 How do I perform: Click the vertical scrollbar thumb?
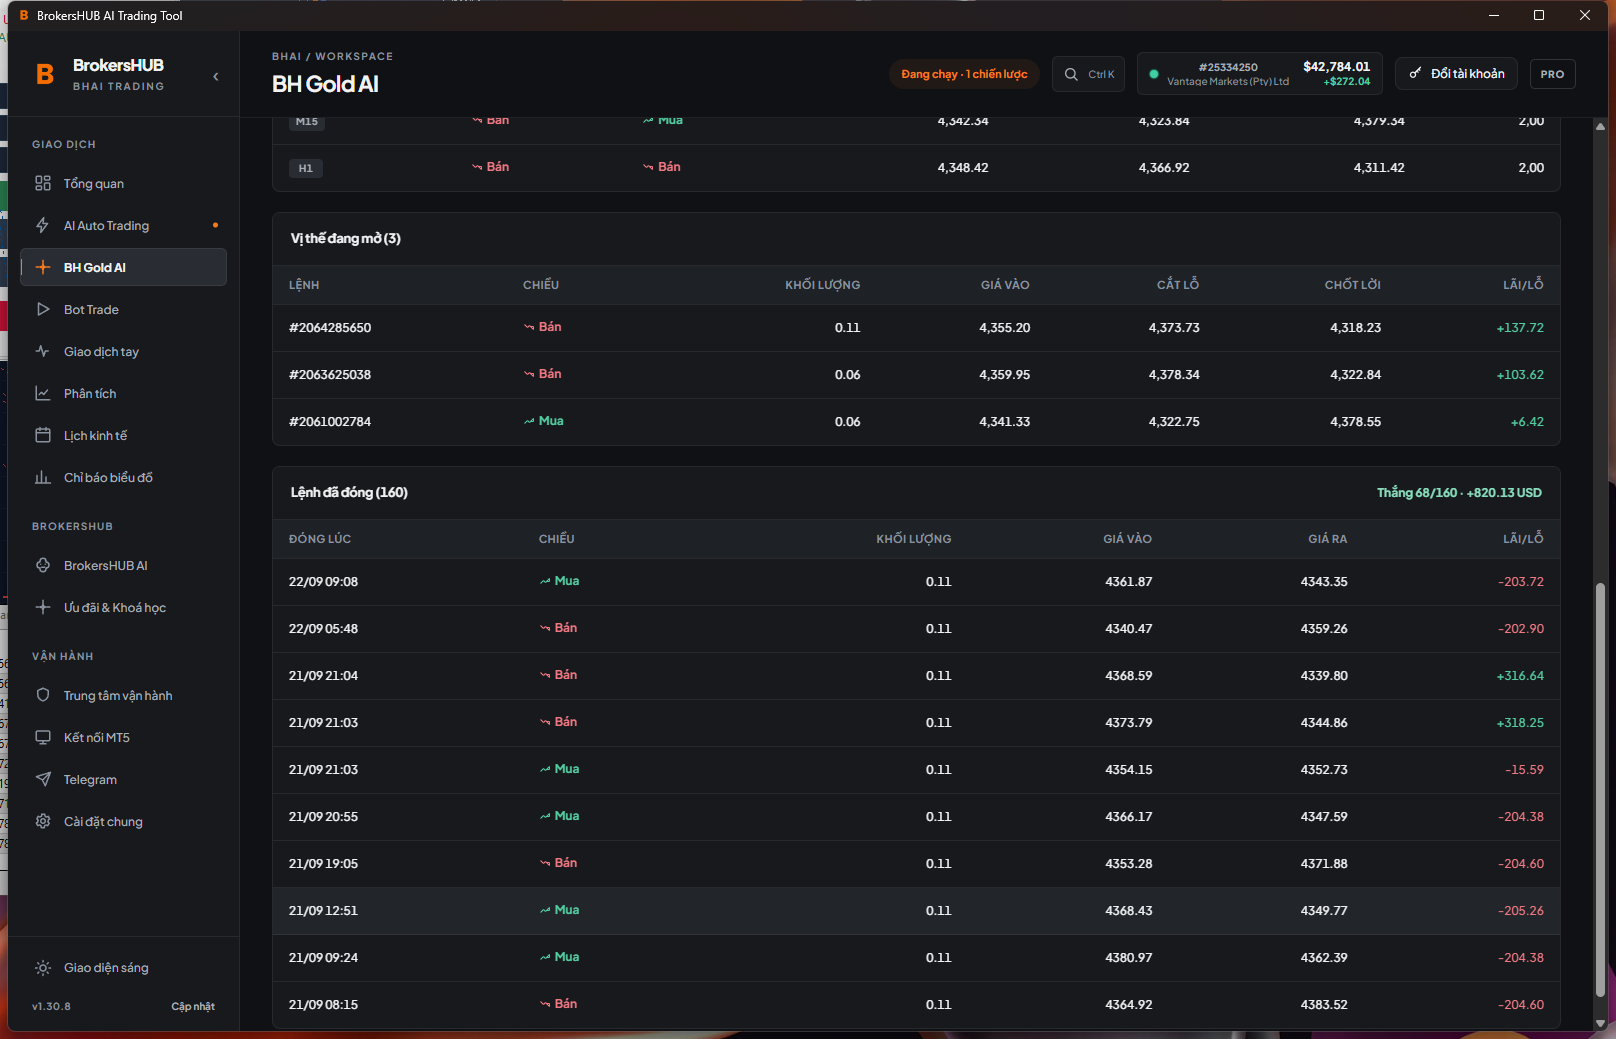[1600, 790]
